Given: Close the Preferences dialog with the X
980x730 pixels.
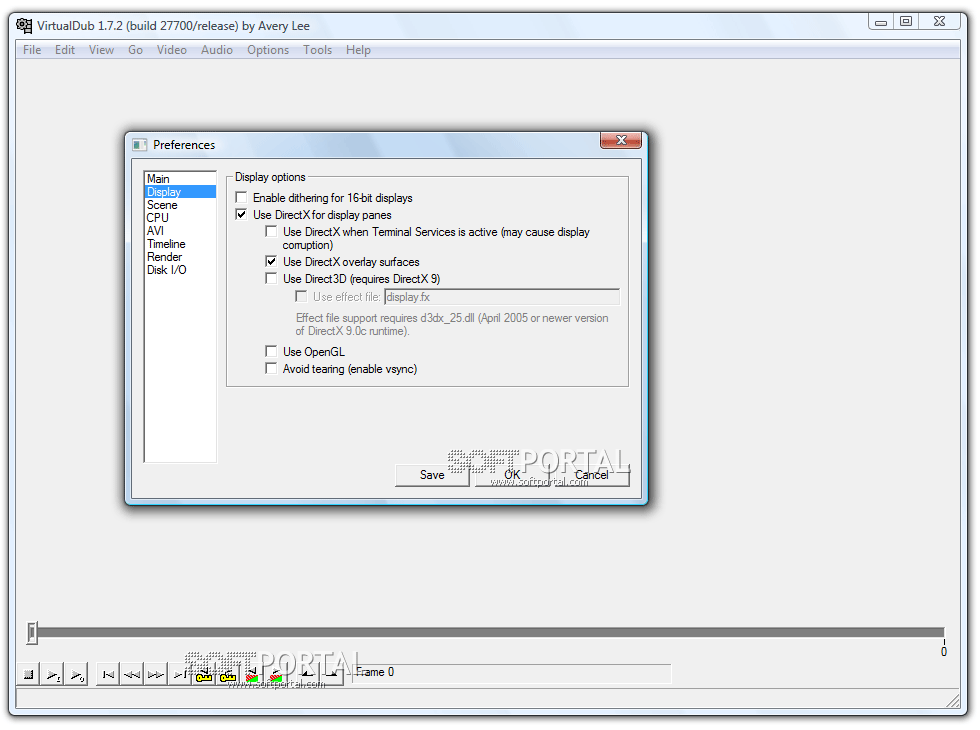Looking at the screenshot, I should pyautogui.click(x=621, y=141).
